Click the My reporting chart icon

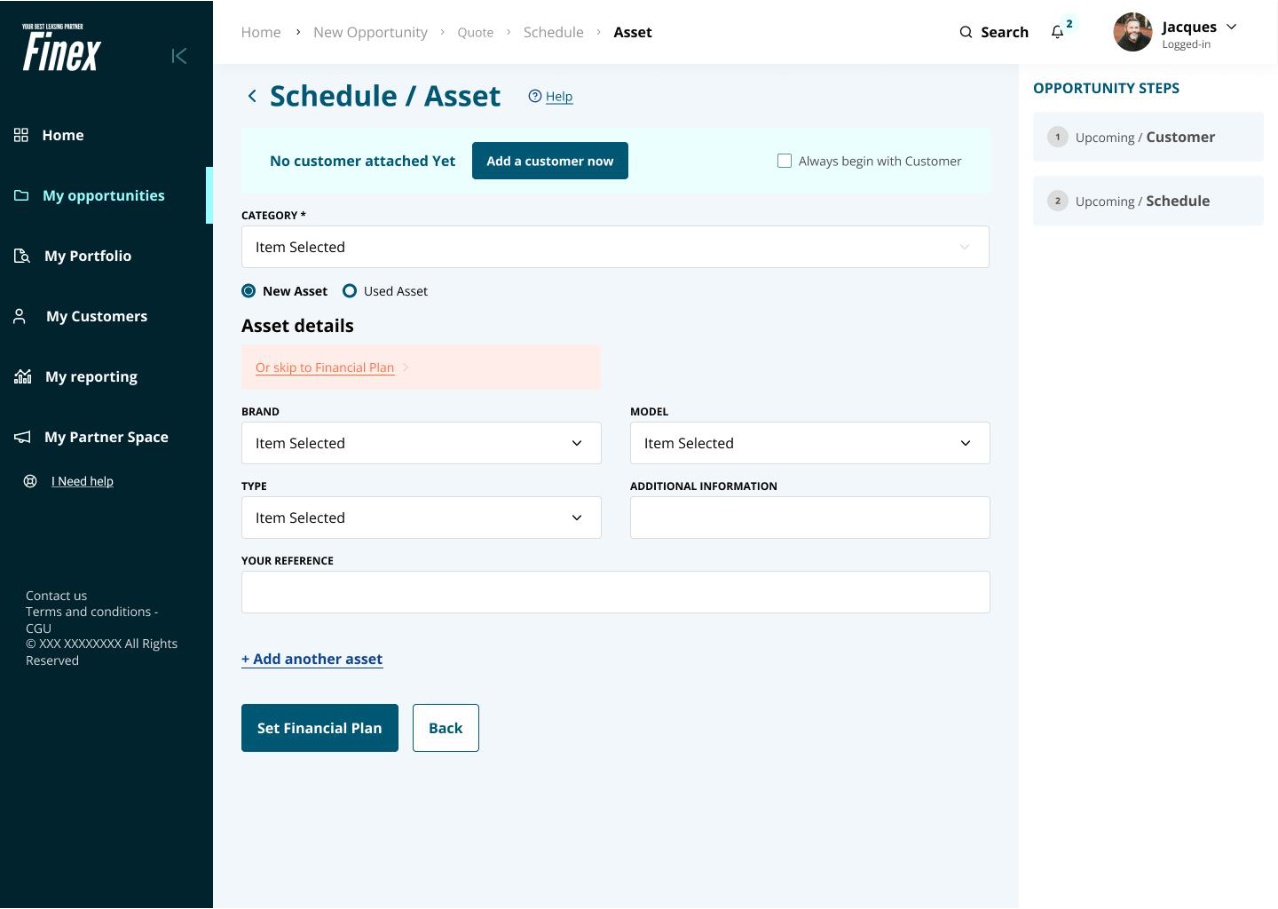[x=22, y=377]
